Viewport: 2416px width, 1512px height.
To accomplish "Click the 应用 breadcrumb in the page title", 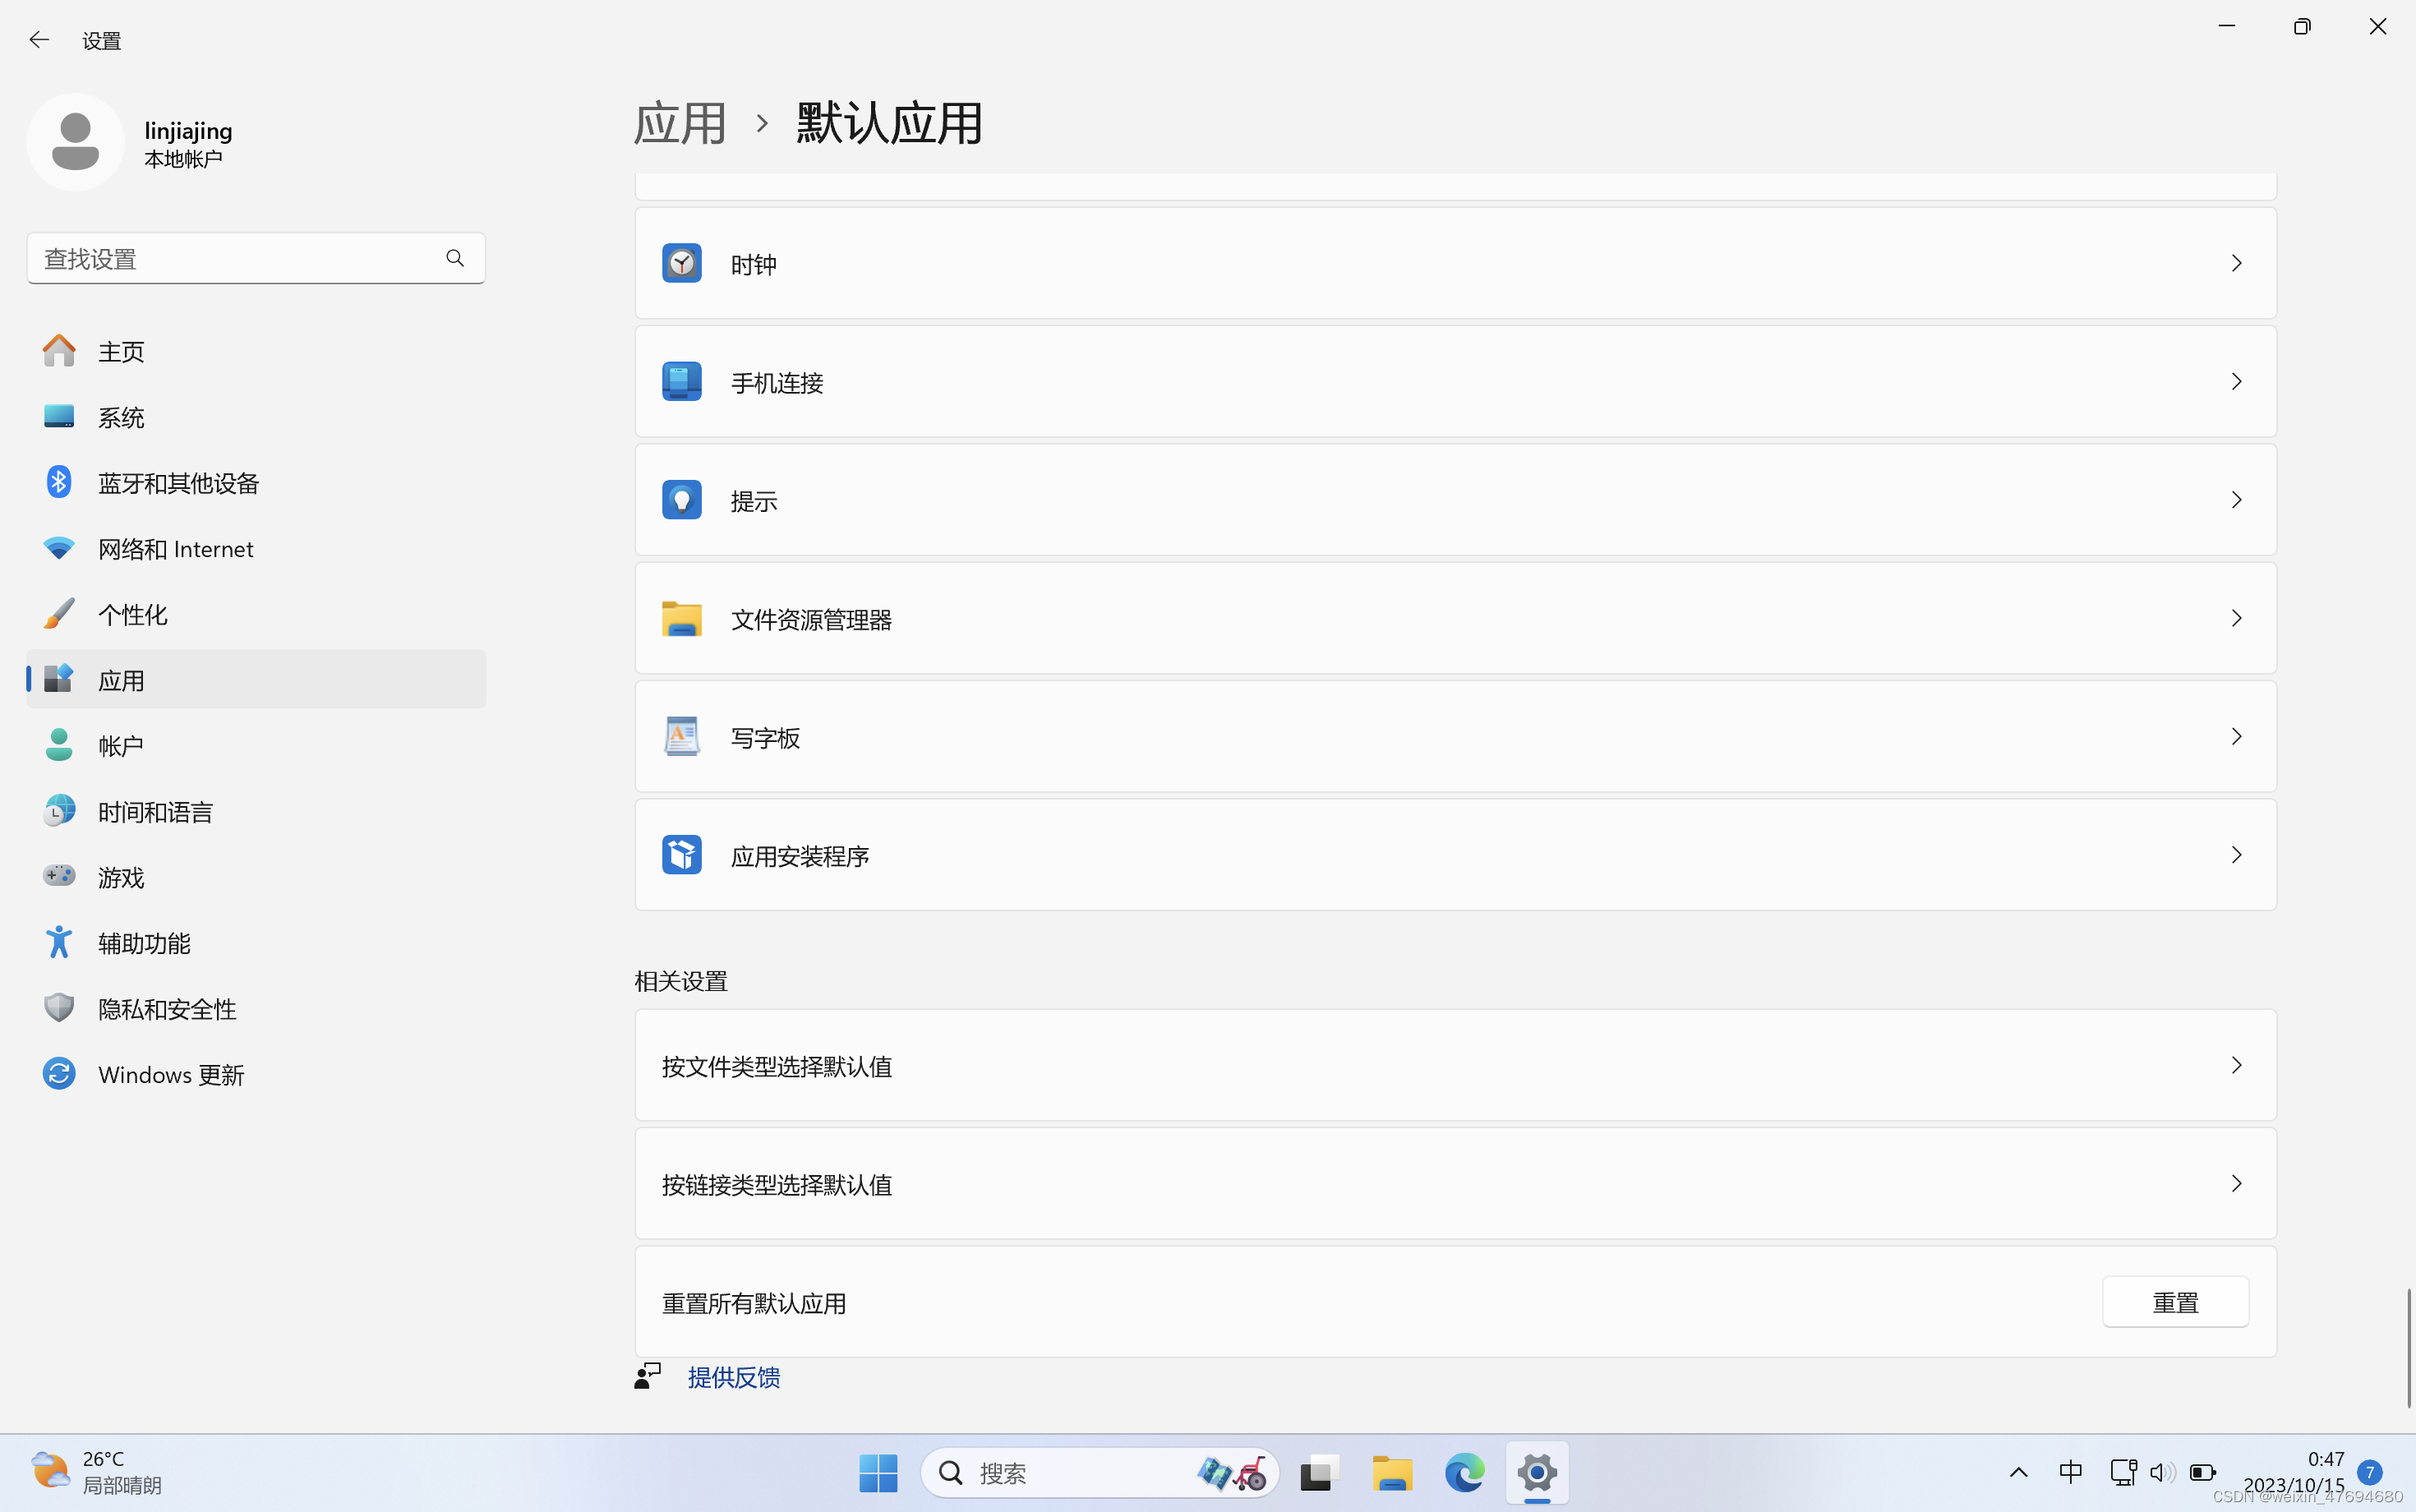I will point(680,124).
